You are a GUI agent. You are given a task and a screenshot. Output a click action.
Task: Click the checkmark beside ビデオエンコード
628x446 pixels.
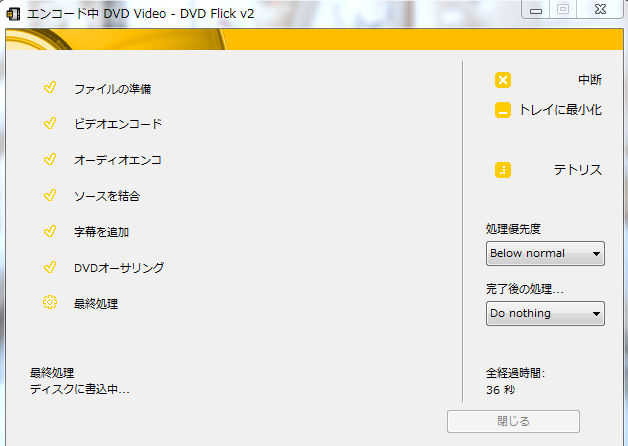click(x=50, y=123)
